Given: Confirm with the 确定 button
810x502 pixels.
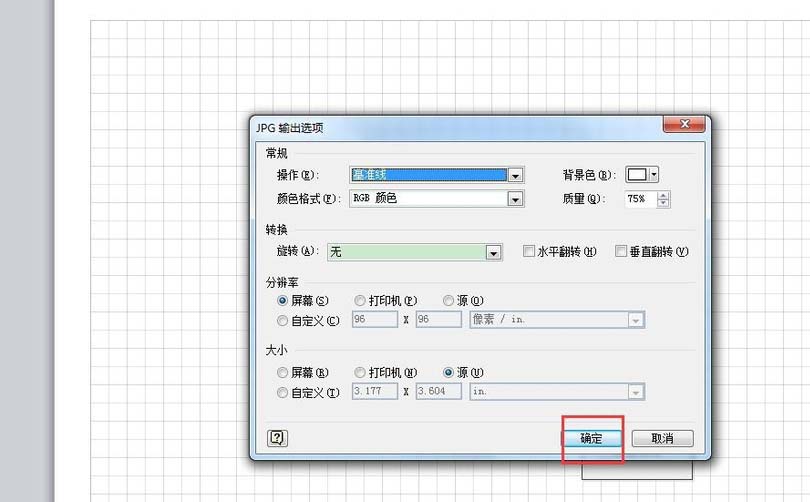Looking at the screenshot, I should point(591,438).
